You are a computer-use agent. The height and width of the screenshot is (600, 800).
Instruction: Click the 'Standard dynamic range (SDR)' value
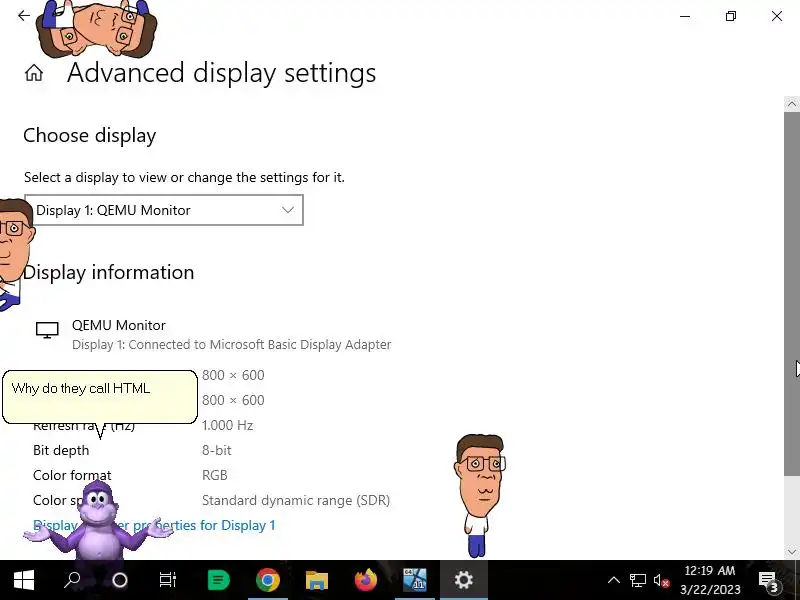[x=296, y=500]
